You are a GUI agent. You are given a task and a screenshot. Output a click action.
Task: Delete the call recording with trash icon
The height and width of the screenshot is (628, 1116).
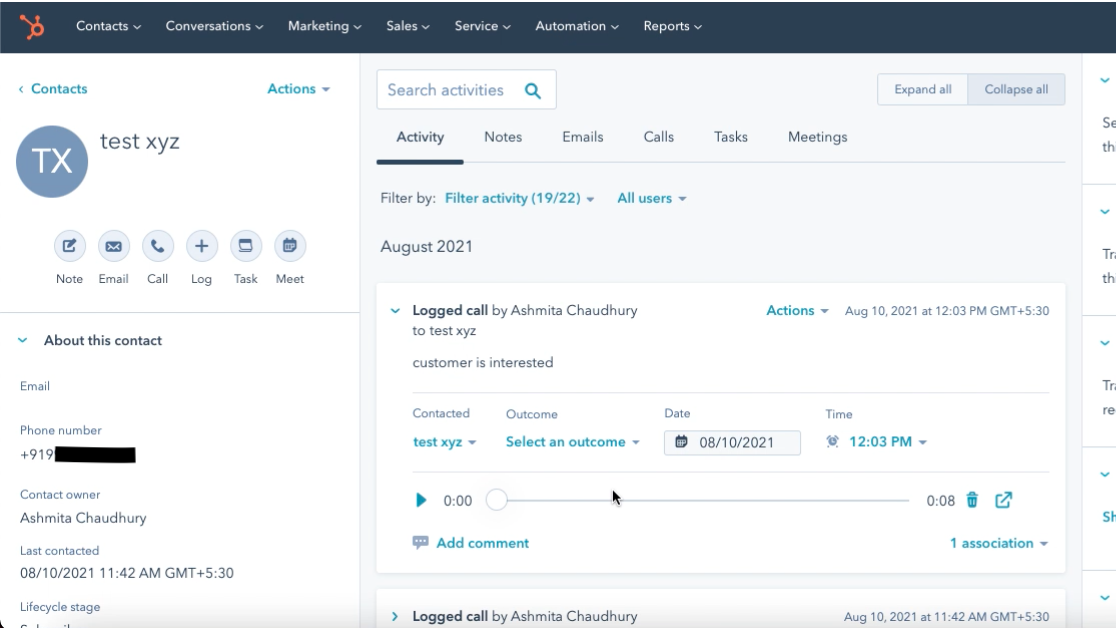point(972,500)
